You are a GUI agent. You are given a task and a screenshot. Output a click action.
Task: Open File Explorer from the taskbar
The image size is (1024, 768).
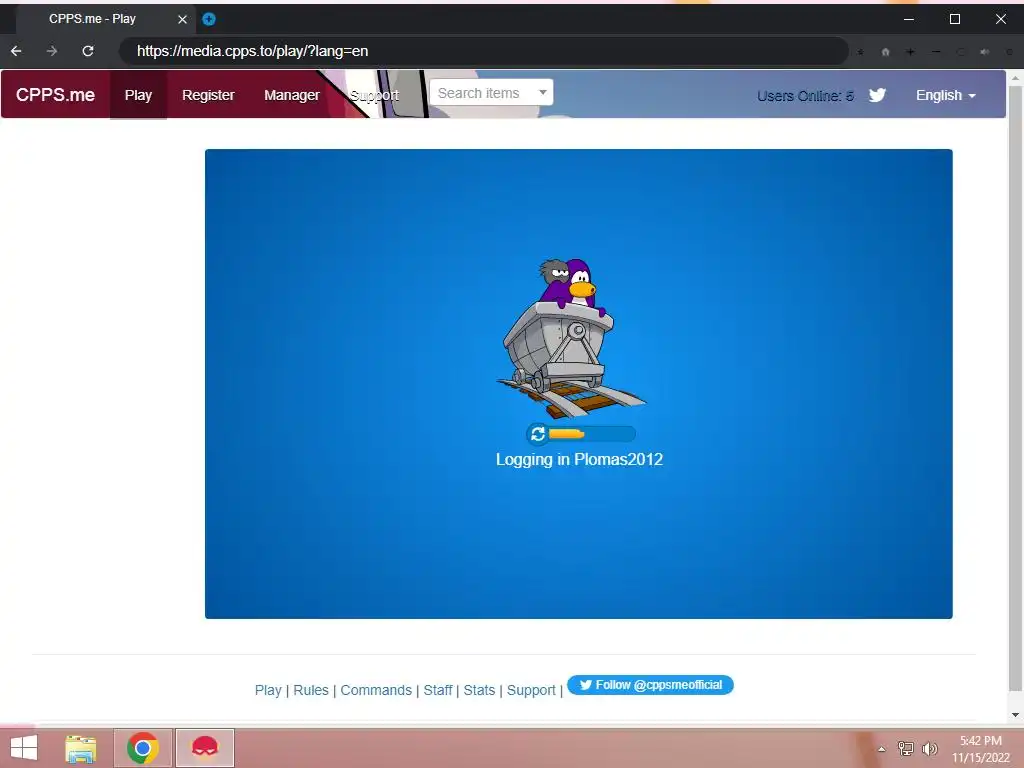click(81, 748)
